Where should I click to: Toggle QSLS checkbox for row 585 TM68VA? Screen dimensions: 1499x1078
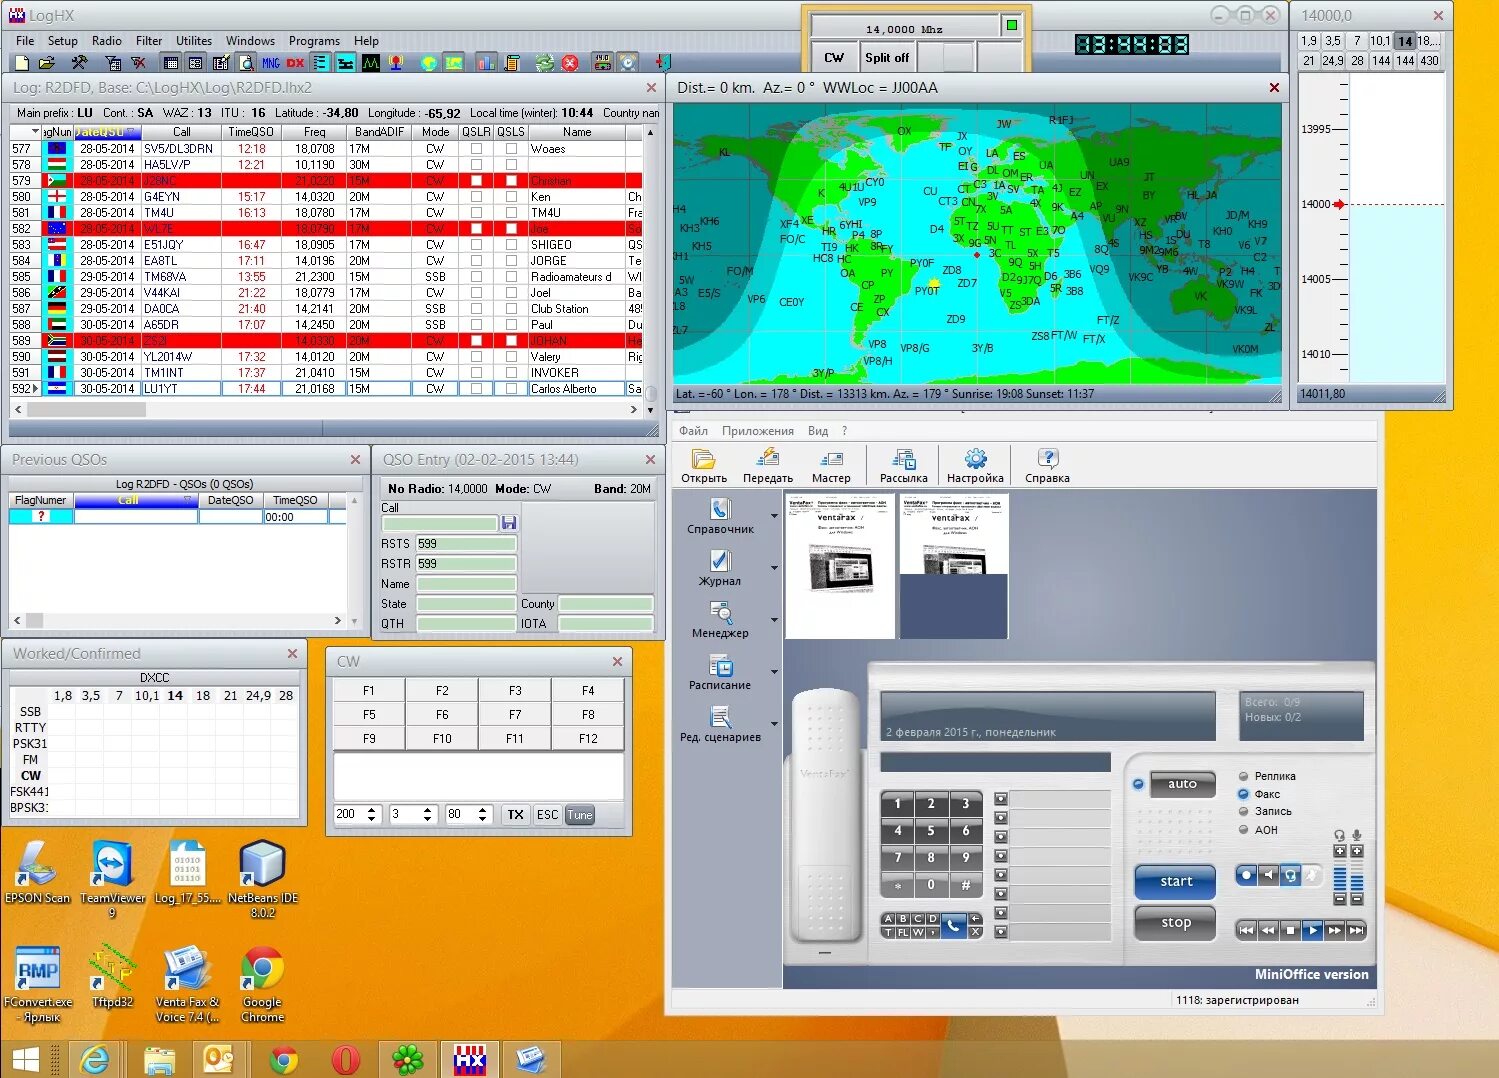click(x=511, y=277)
